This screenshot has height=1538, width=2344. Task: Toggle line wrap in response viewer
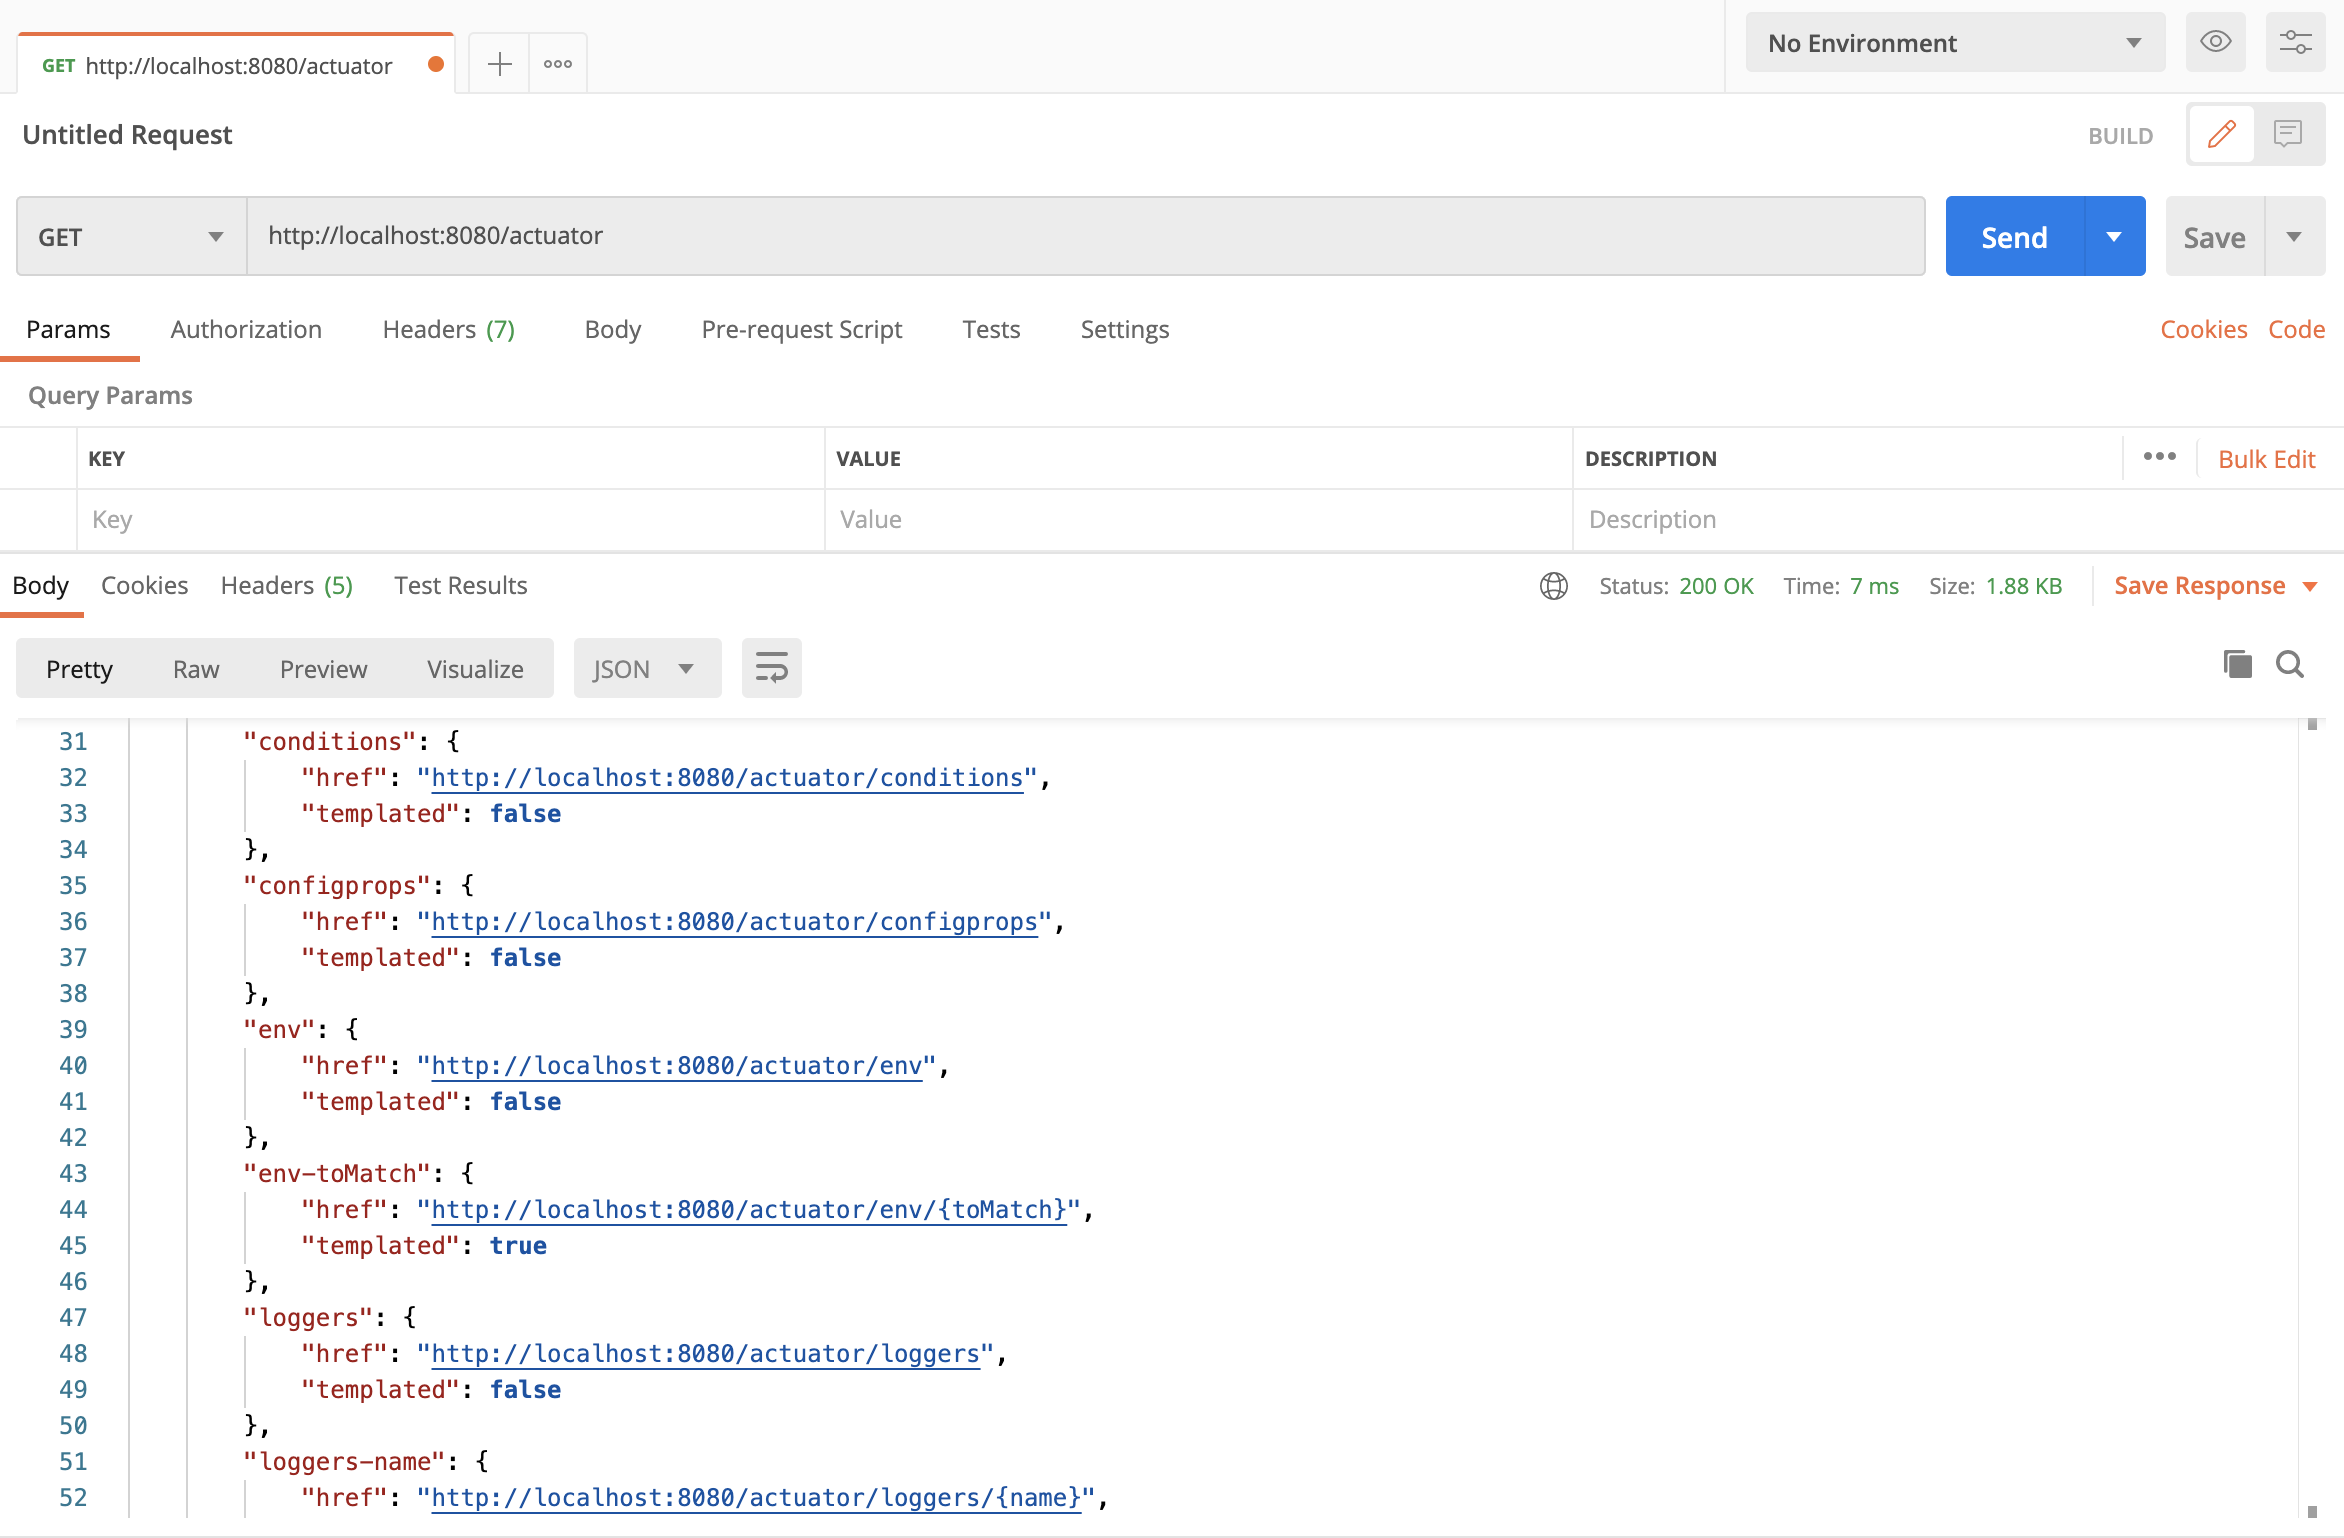click(771, 668)
